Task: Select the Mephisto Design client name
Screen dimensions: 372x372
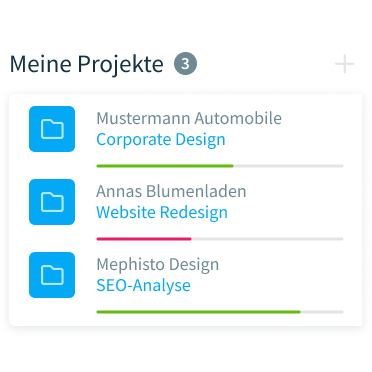Action: (158, 264)
